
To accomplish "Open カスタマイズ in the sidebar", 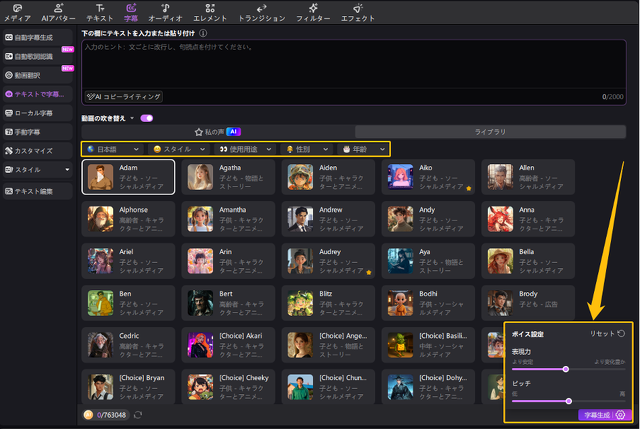I will (x=38, y=151).
